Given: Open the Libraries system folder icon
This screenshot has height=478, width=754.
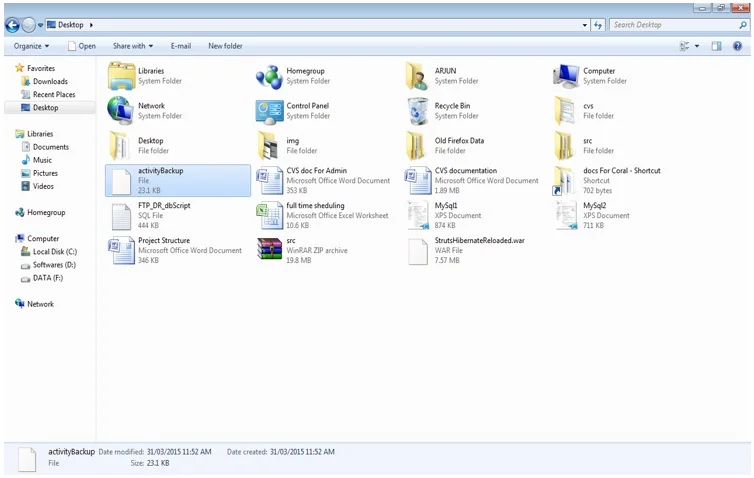Looking at the screenshot, I should (121, 76).
